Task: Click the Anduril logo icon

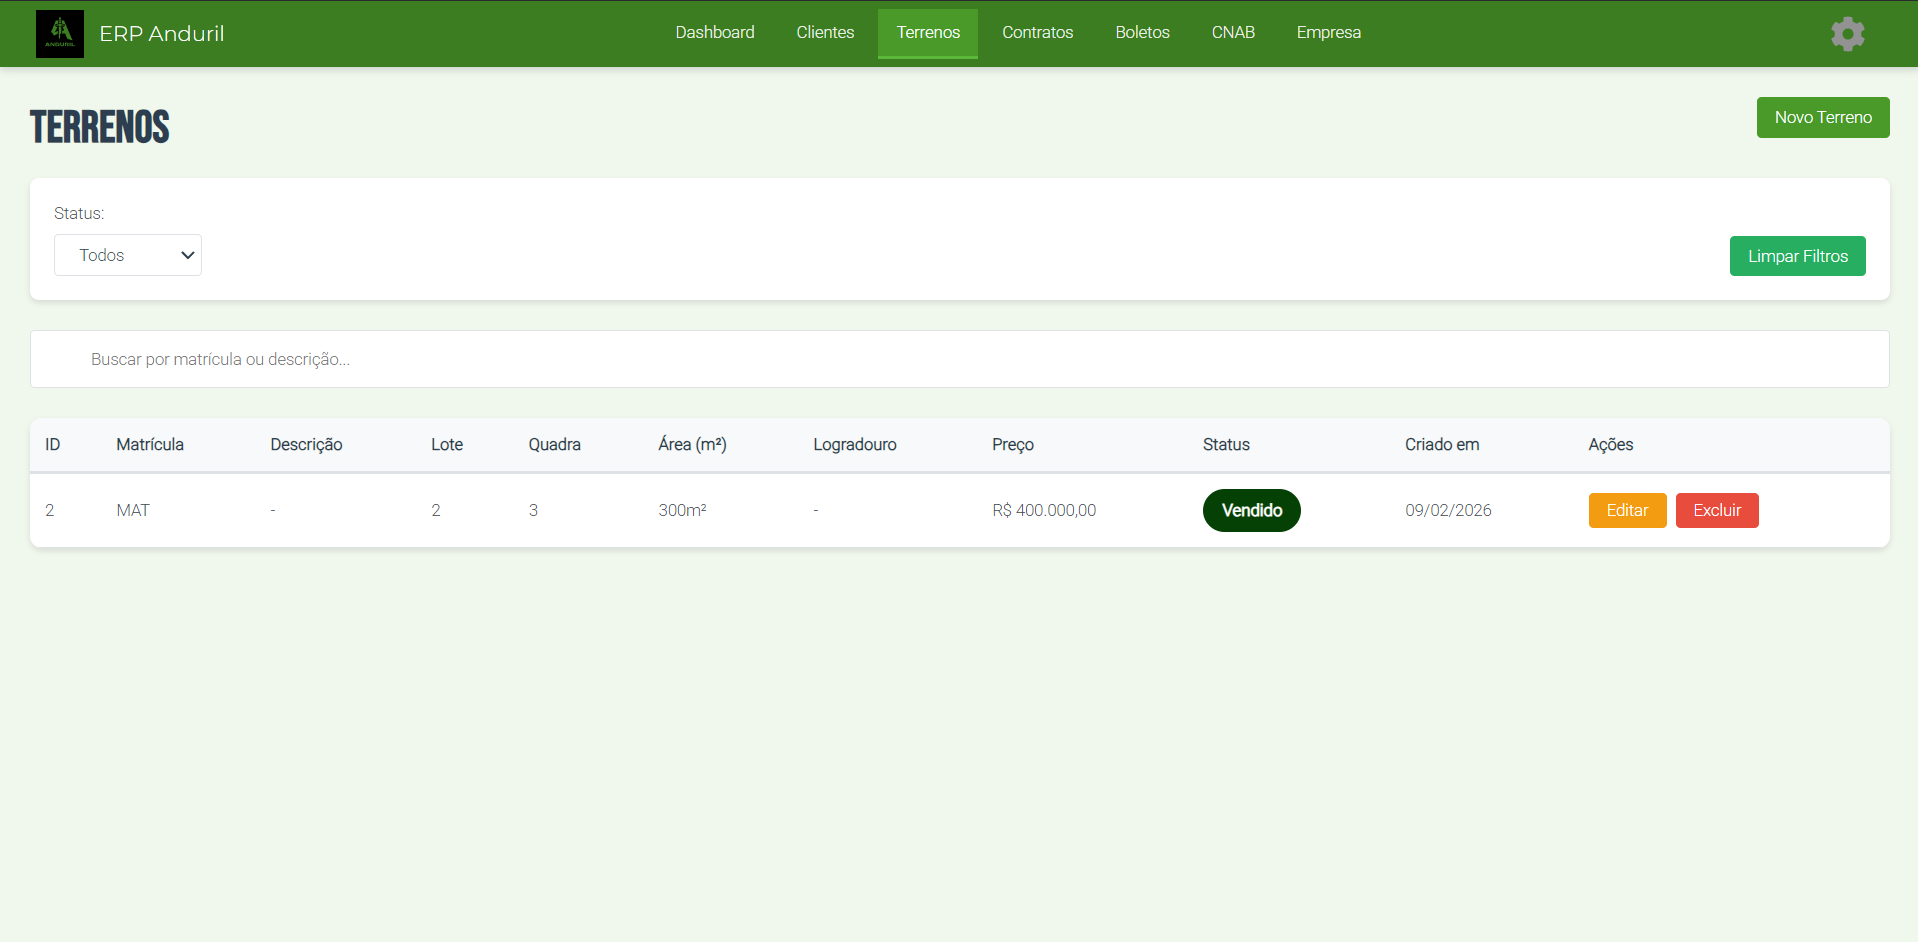Action: pyautogui.click(x=60, y=34)
